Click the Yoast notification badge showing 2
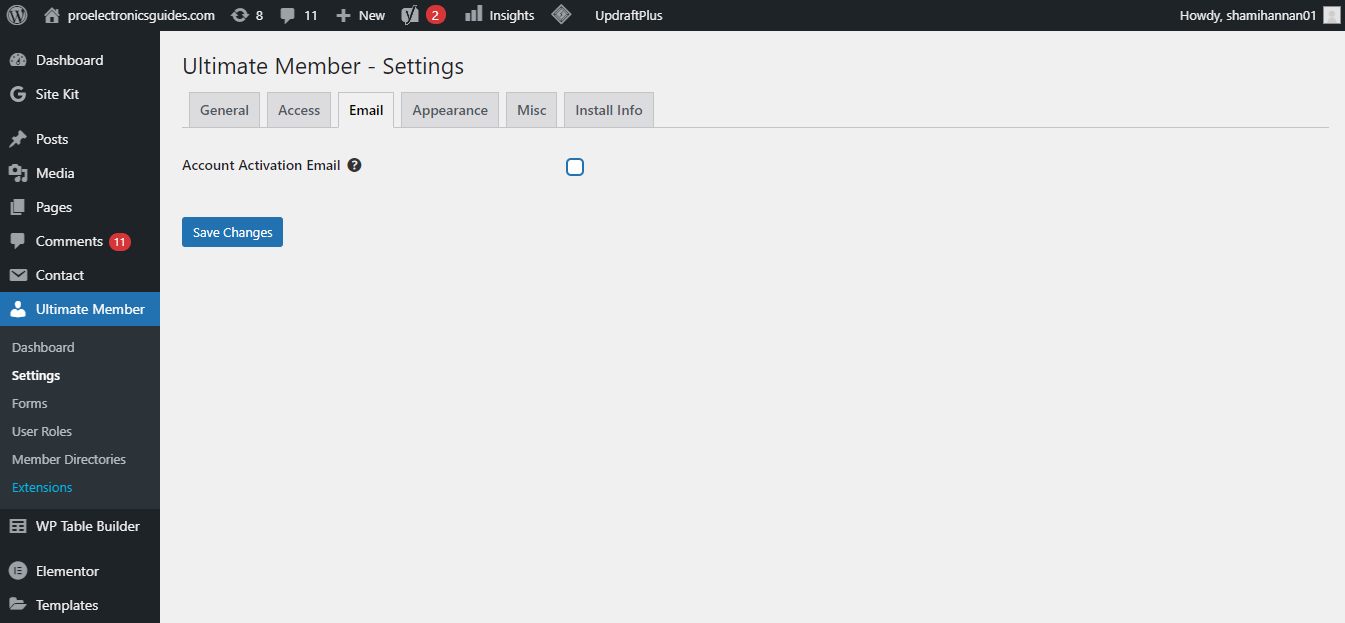Viewport: 1345px width, 623px height. (x=435, y=15)
